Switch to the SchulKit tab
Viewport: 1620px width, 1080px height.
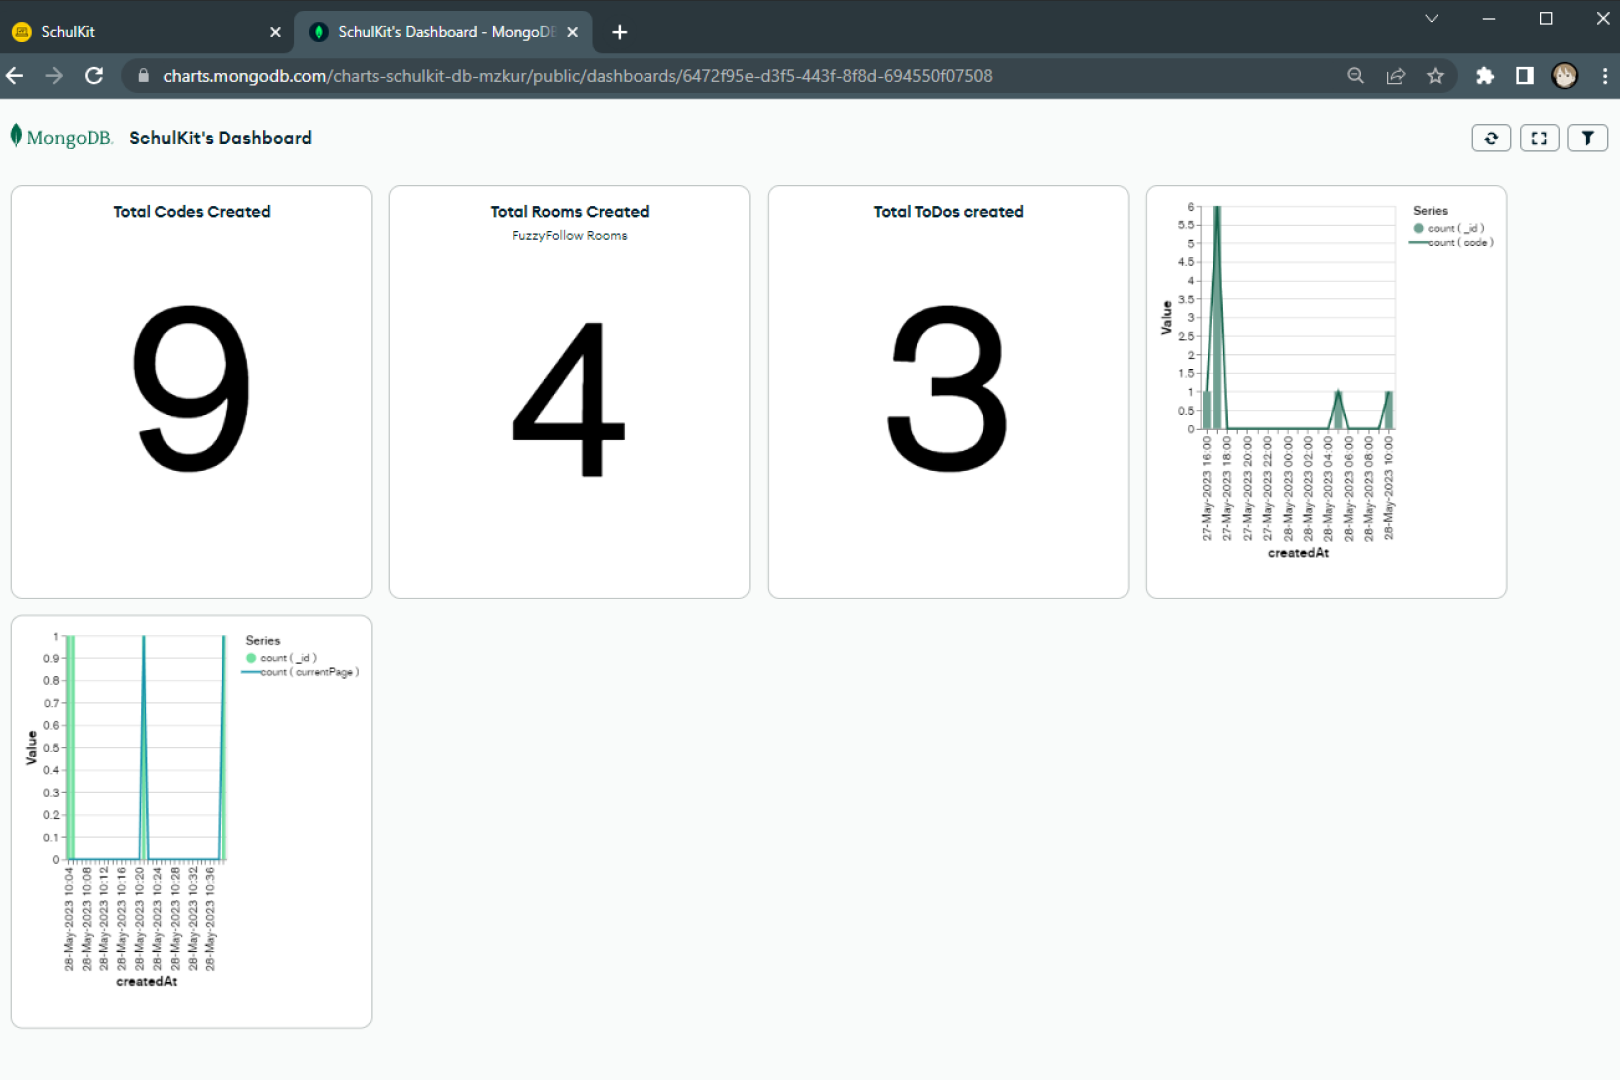coord(147,32)
